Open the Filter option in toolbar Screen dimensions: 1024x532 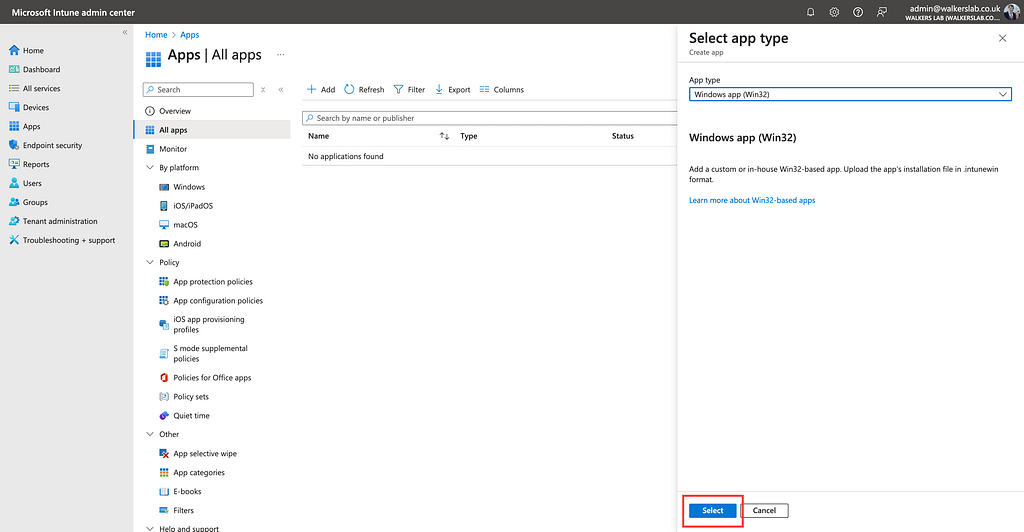pyautogui.click(x=409, y=90)
